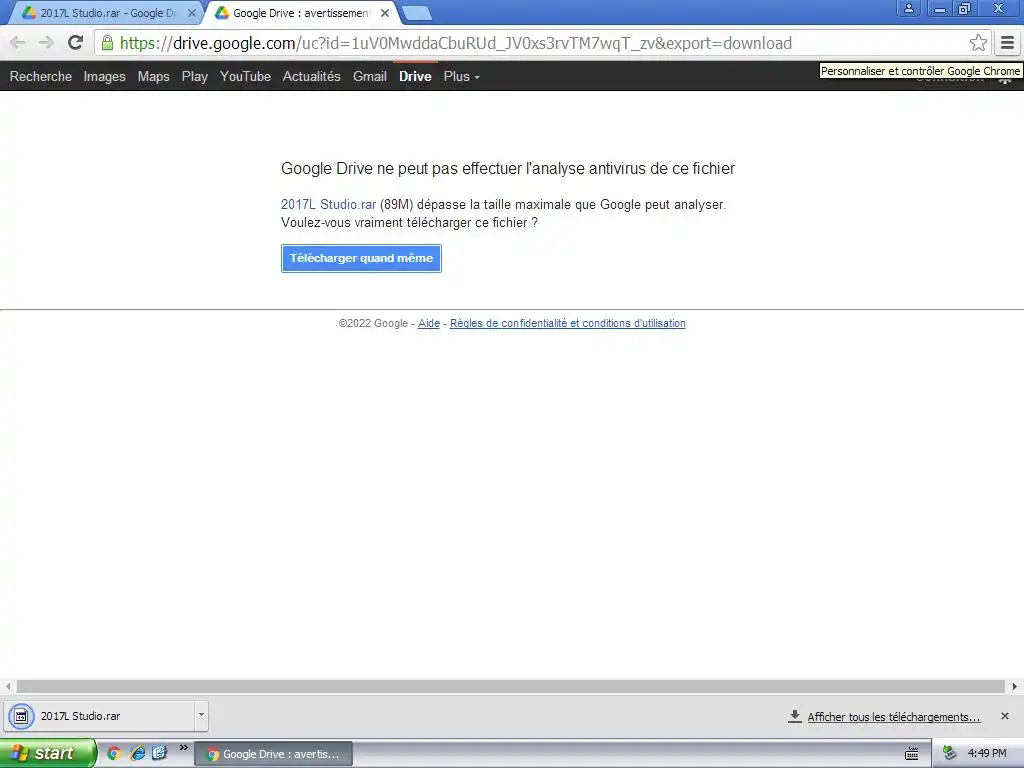Expand download item options arrow
1024x768 pixels.
coord(201,716)
